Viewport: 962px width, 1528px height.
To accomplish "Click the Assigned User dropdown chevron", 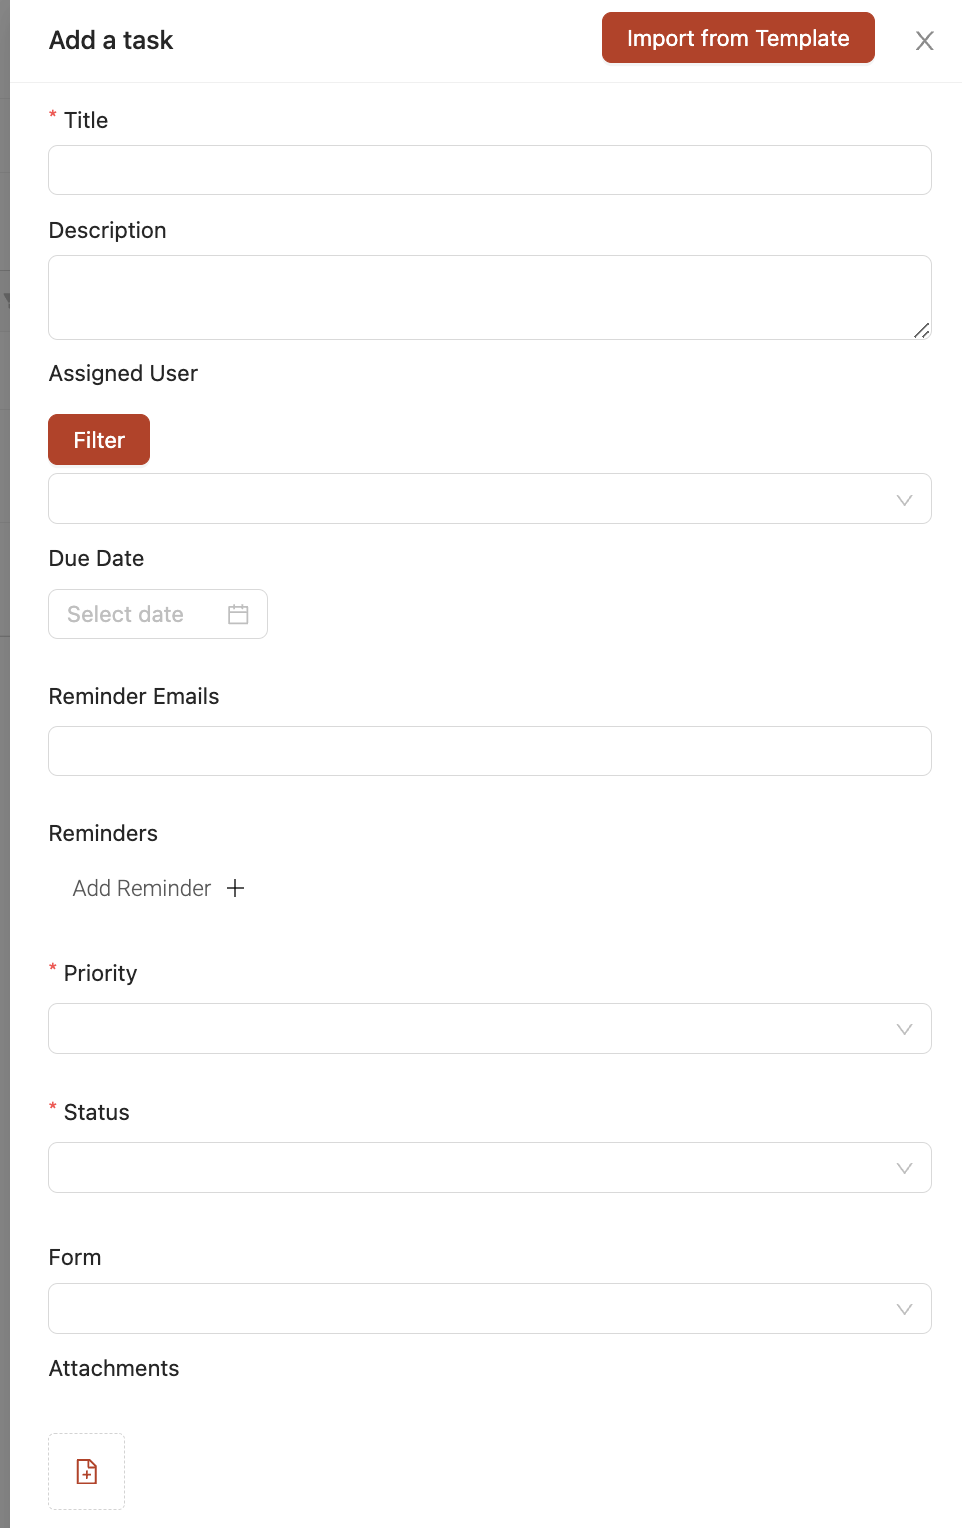I will tap(904, 500).
